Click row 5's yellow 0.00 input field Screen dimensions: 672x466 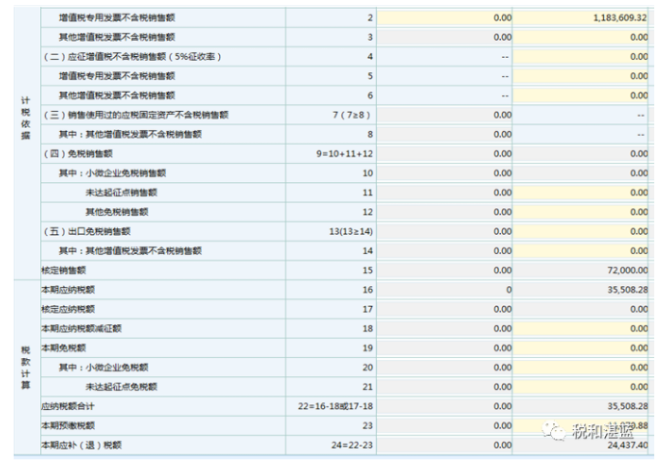(581, 76)
